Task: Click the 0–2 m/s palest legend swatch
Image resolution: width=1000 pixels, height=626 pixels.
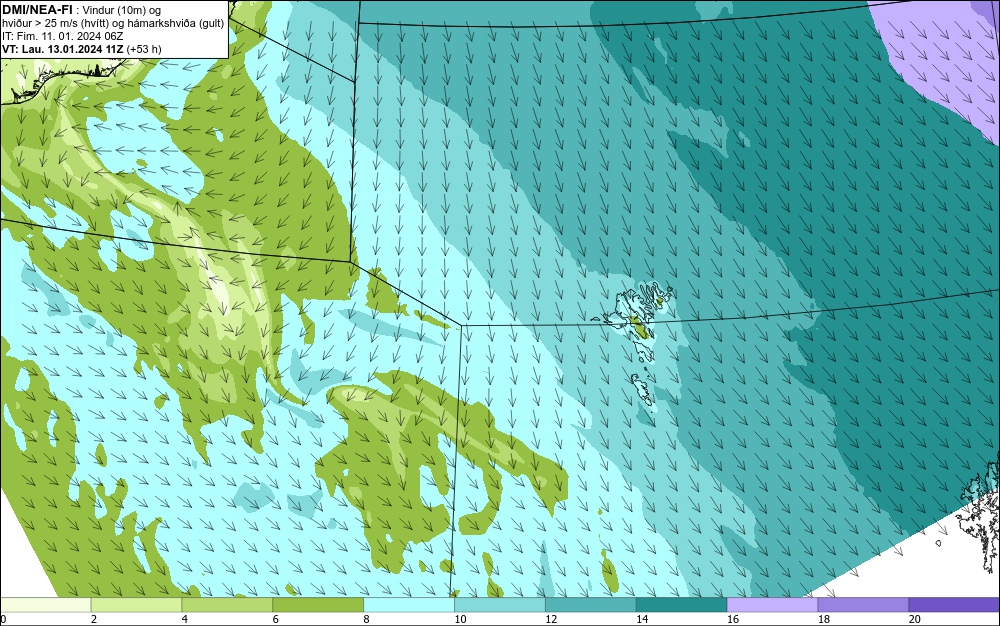Action: (x=46, y=604)
